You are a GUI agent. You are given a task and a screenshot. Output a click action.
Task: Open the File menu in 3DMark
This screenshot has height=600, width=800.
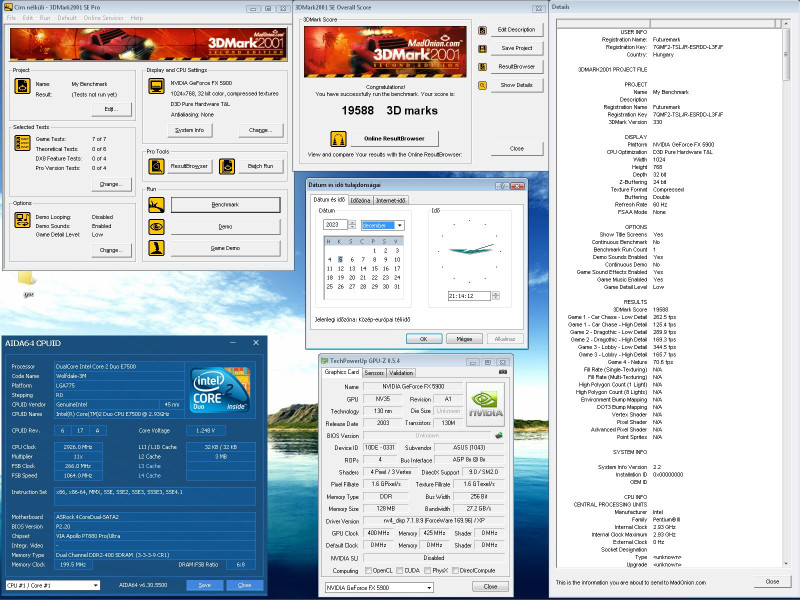(x=11, y=18)
